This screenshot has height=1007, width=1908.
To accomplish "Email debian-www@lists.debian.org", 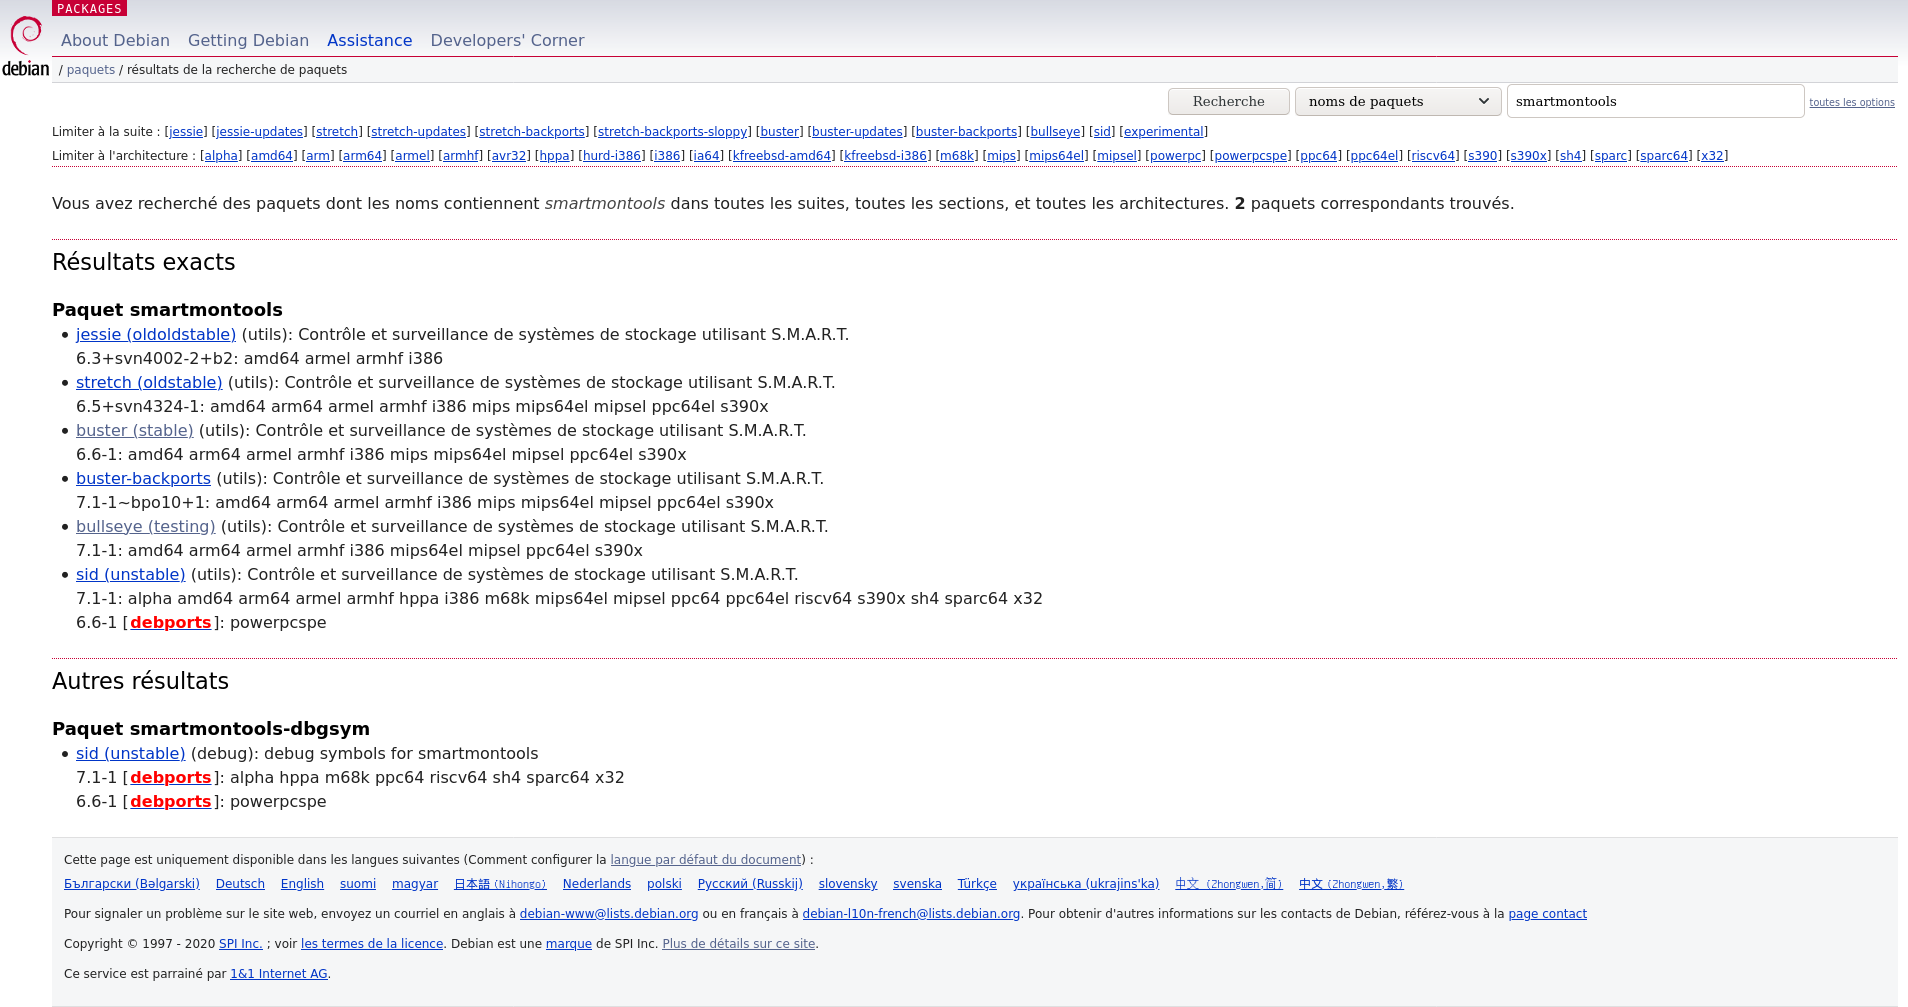I will 609,914.
